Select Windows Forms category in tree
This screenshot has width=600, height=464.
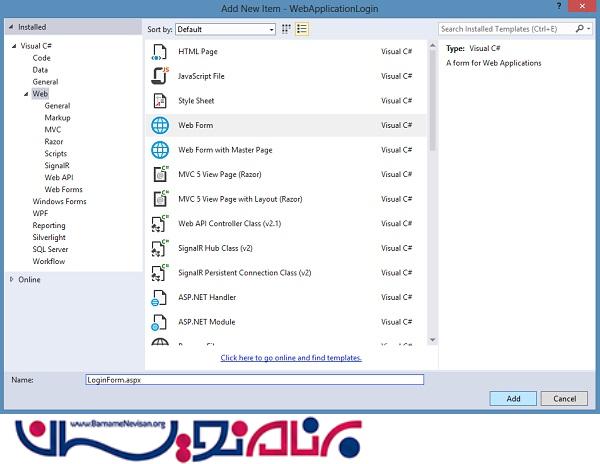(x=59, y=201)
